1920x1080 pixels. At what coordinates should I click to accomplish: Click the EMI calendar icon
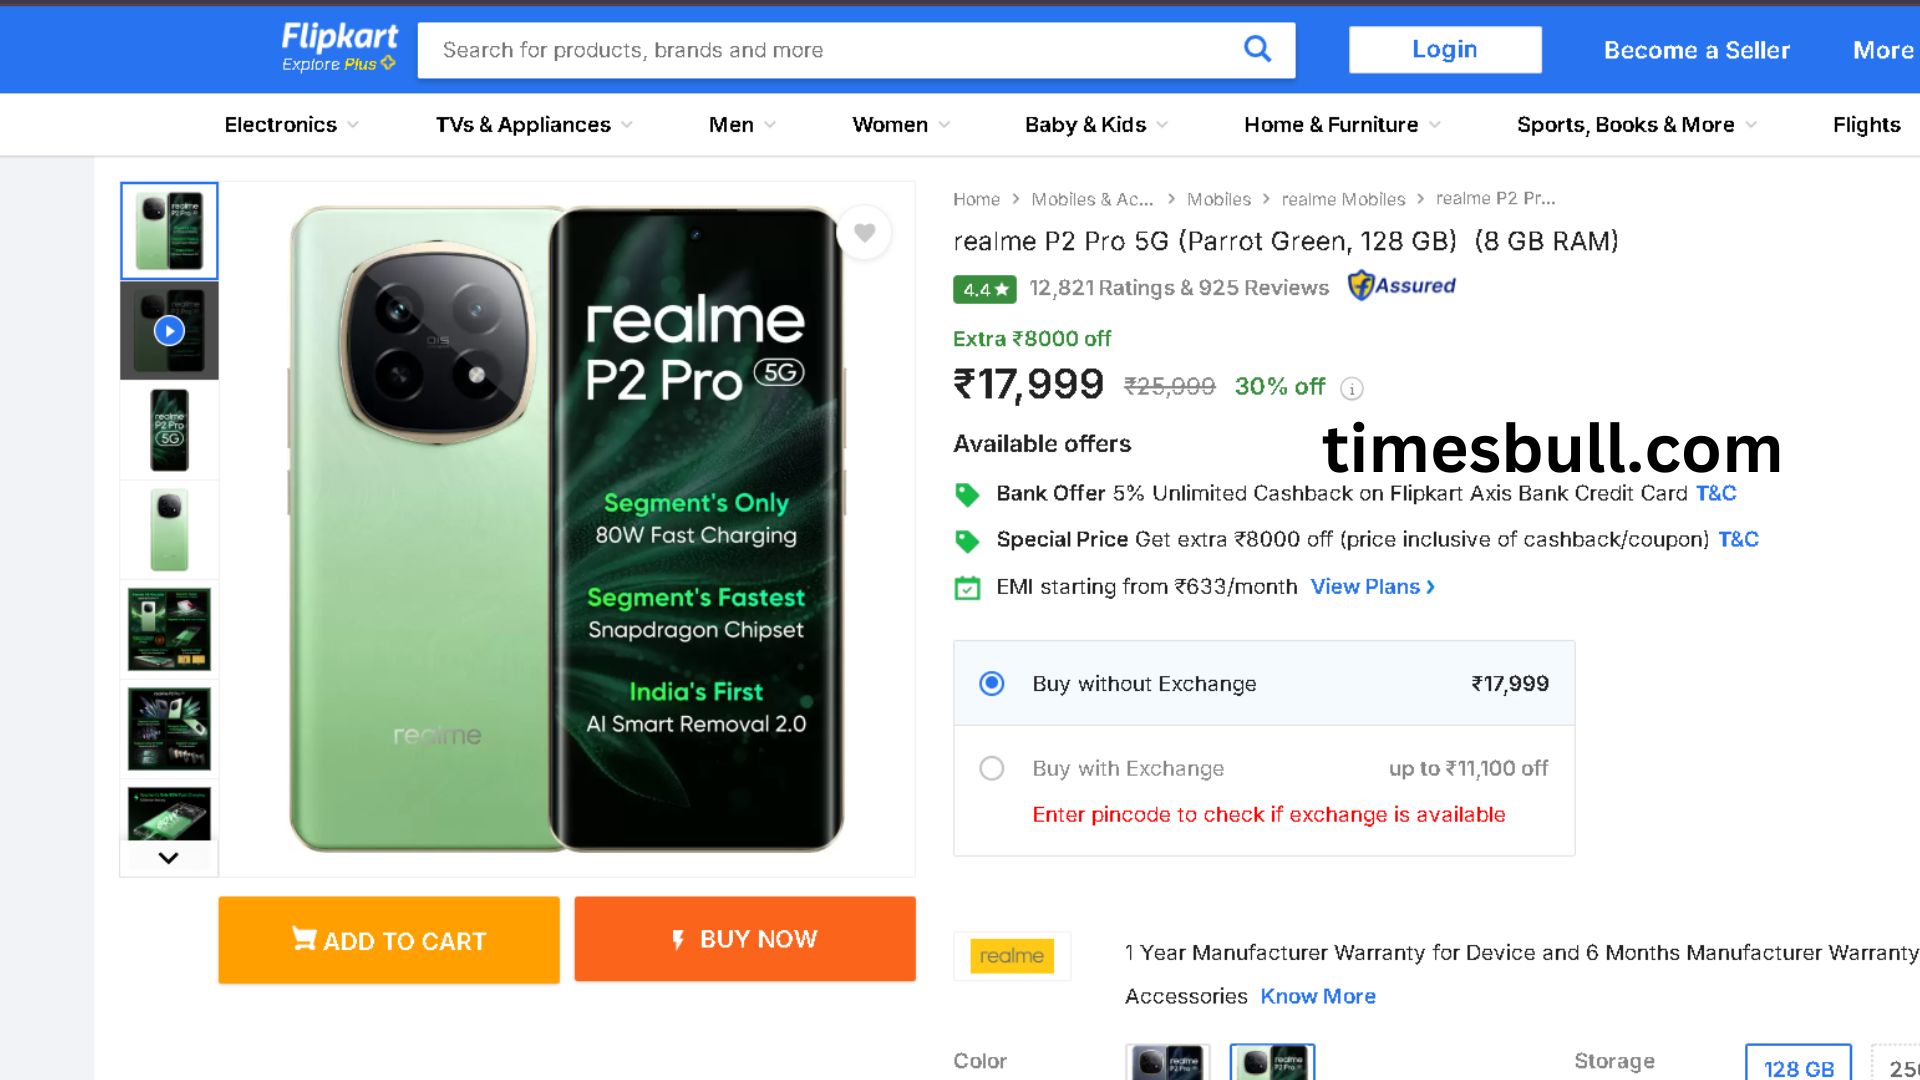(967, 588)
